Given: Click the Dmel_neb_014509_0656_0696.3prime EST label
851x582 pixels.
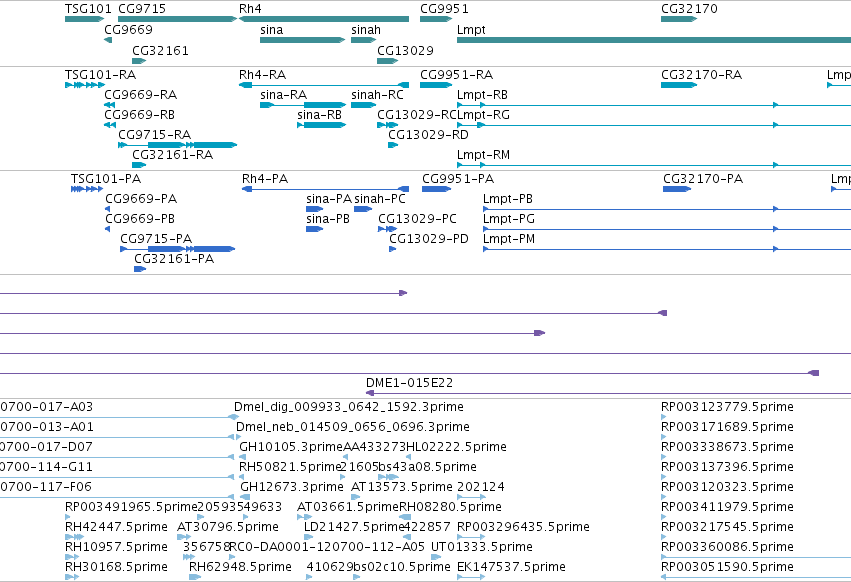Looking at the screenshot, I should tap(353, 427).
